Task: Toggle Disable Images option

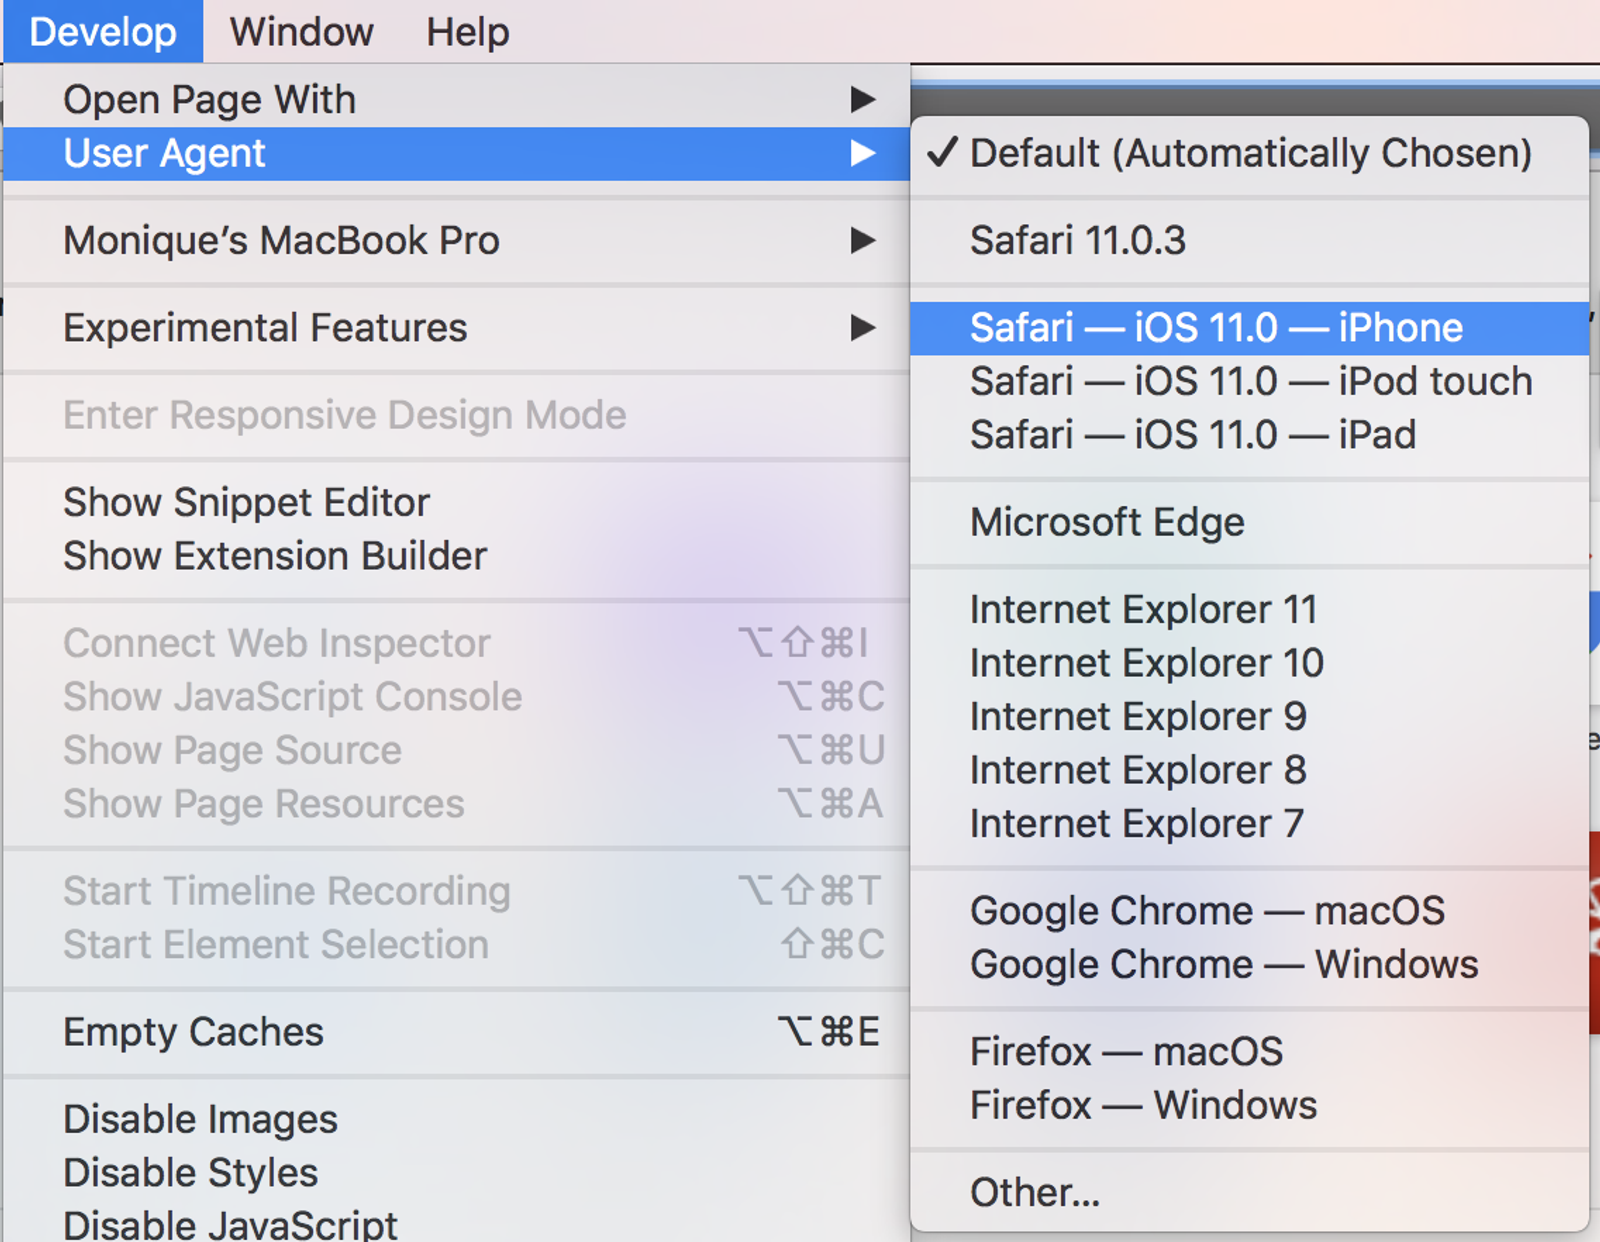Action: (x=456, y=1119)
